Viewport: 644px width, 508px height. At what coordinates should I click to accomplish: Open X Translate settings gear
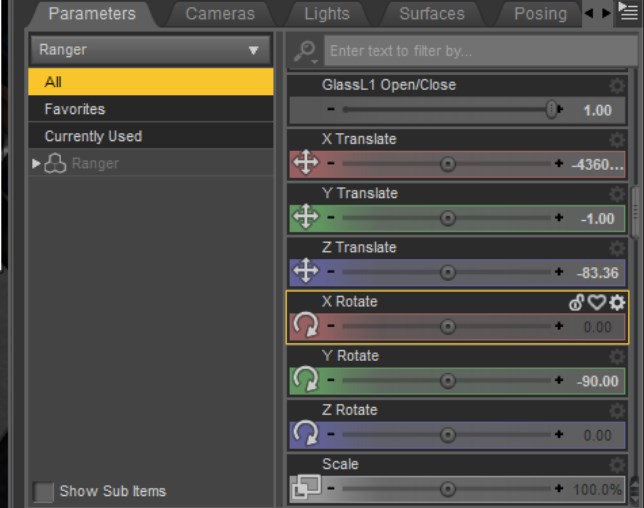pyautogui.click(x=616, y=140)
